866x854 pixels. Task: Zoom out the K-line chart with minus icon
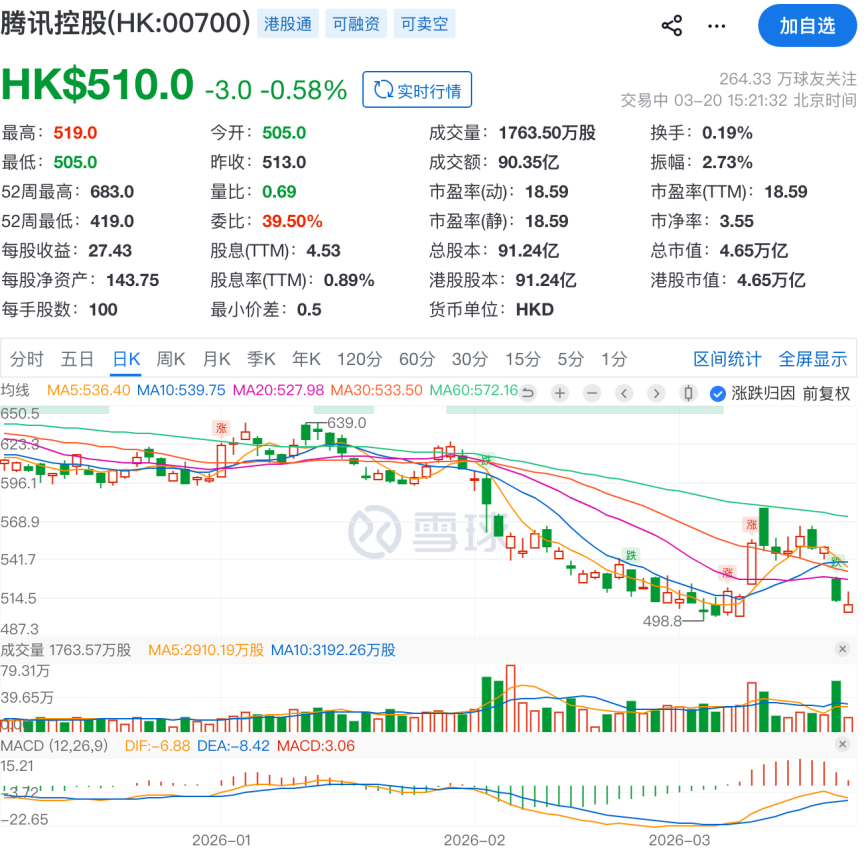click(x=592, y=393)
